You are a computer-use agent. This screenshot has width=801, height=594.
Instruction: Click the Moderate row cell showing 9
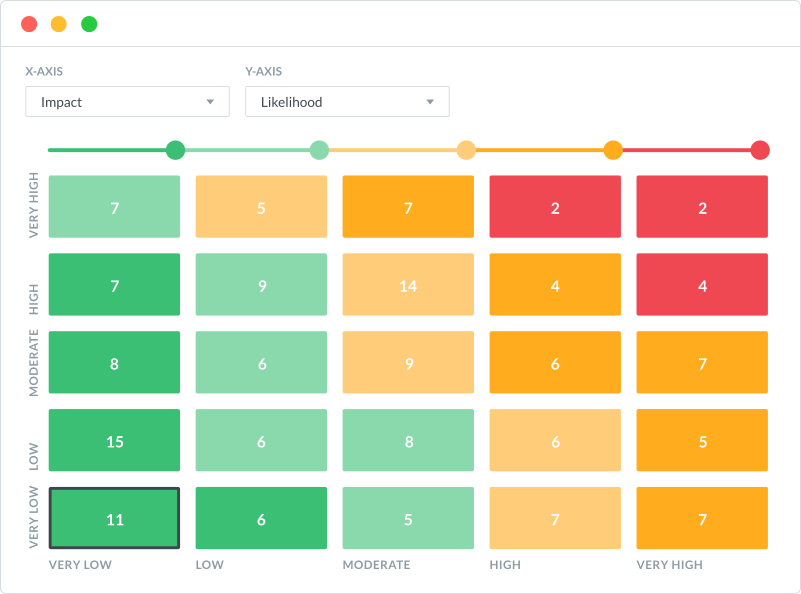click(408, 362)
